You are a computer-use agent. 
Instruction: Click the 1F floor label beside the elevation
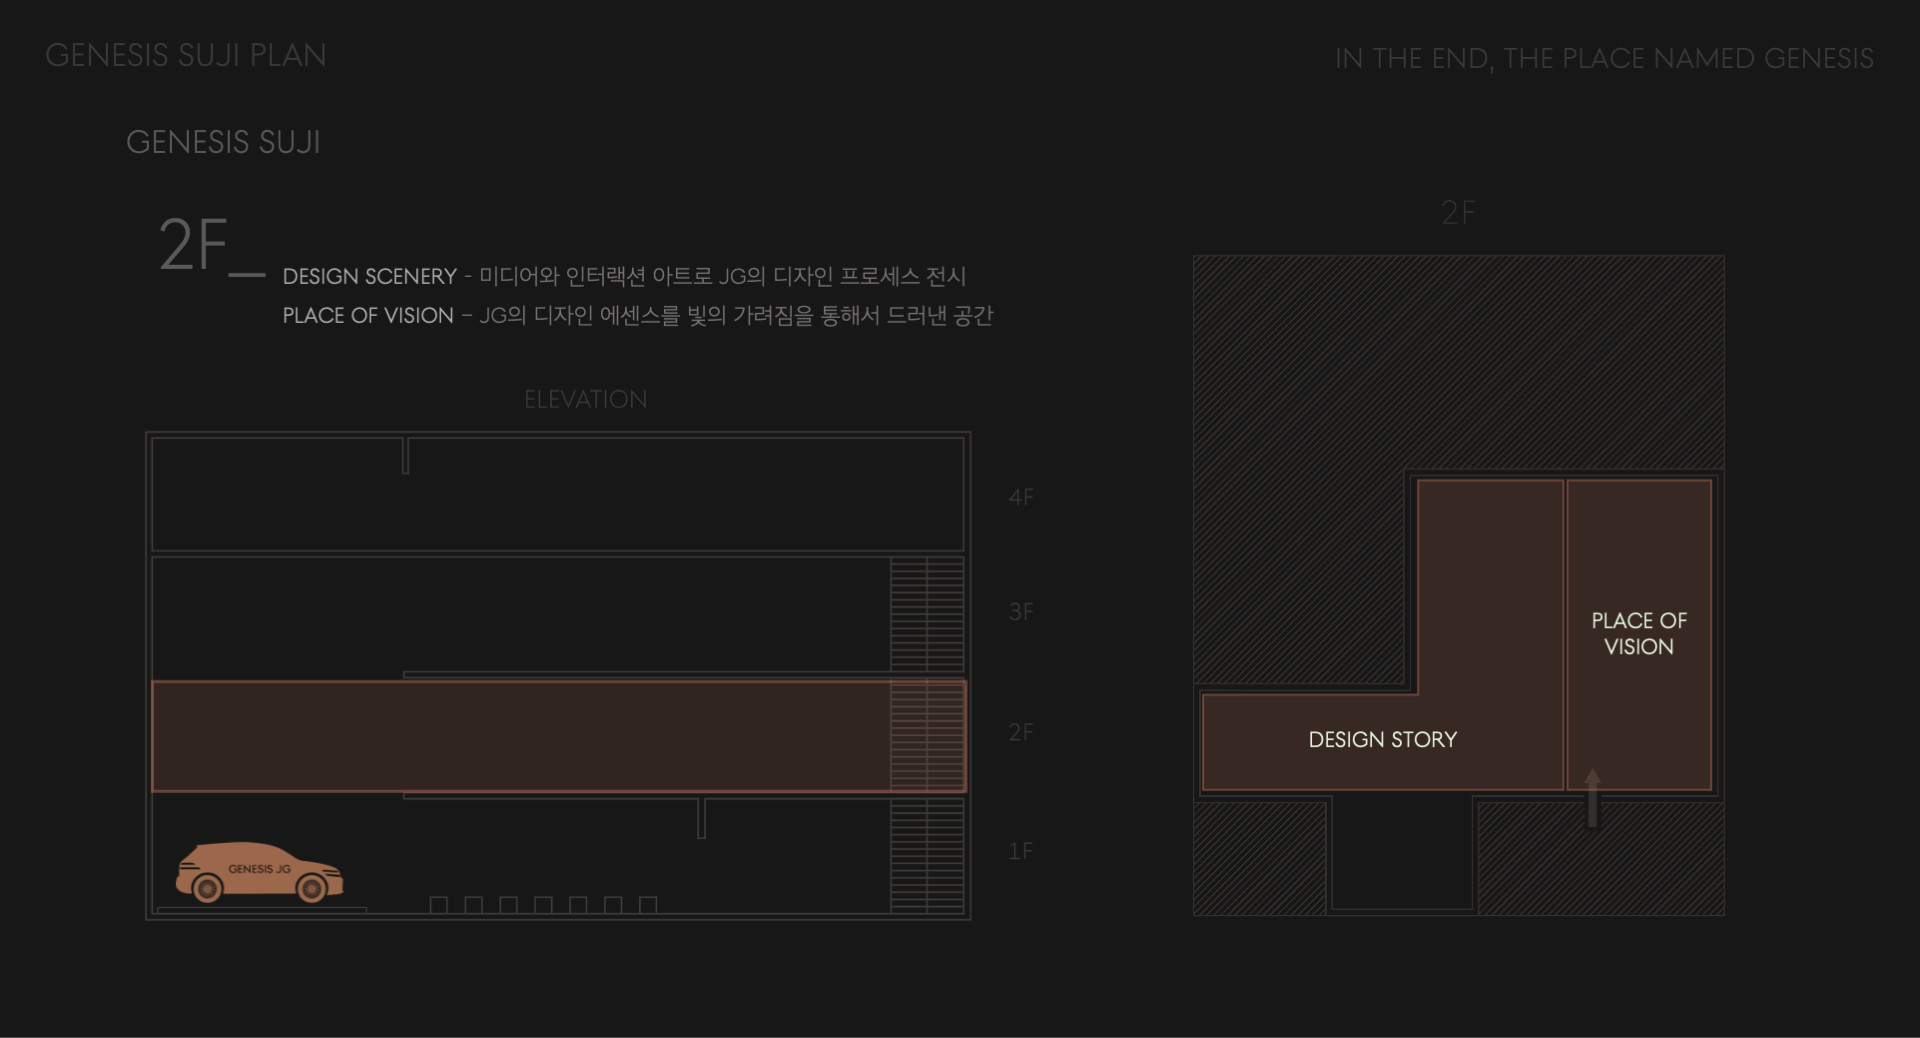(1021, 851)
